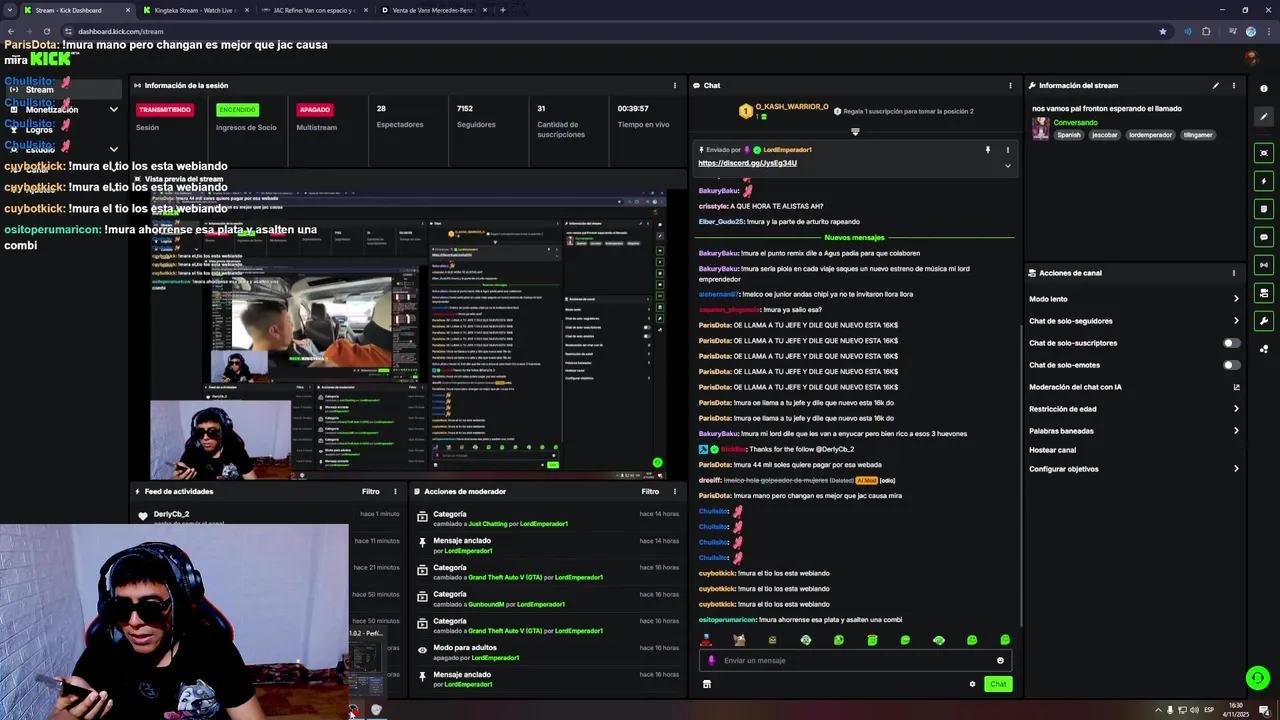Switch to JAC Refine Van browser tab
1280x720 pixels.
pyautogui.click(x=315, y=10)
